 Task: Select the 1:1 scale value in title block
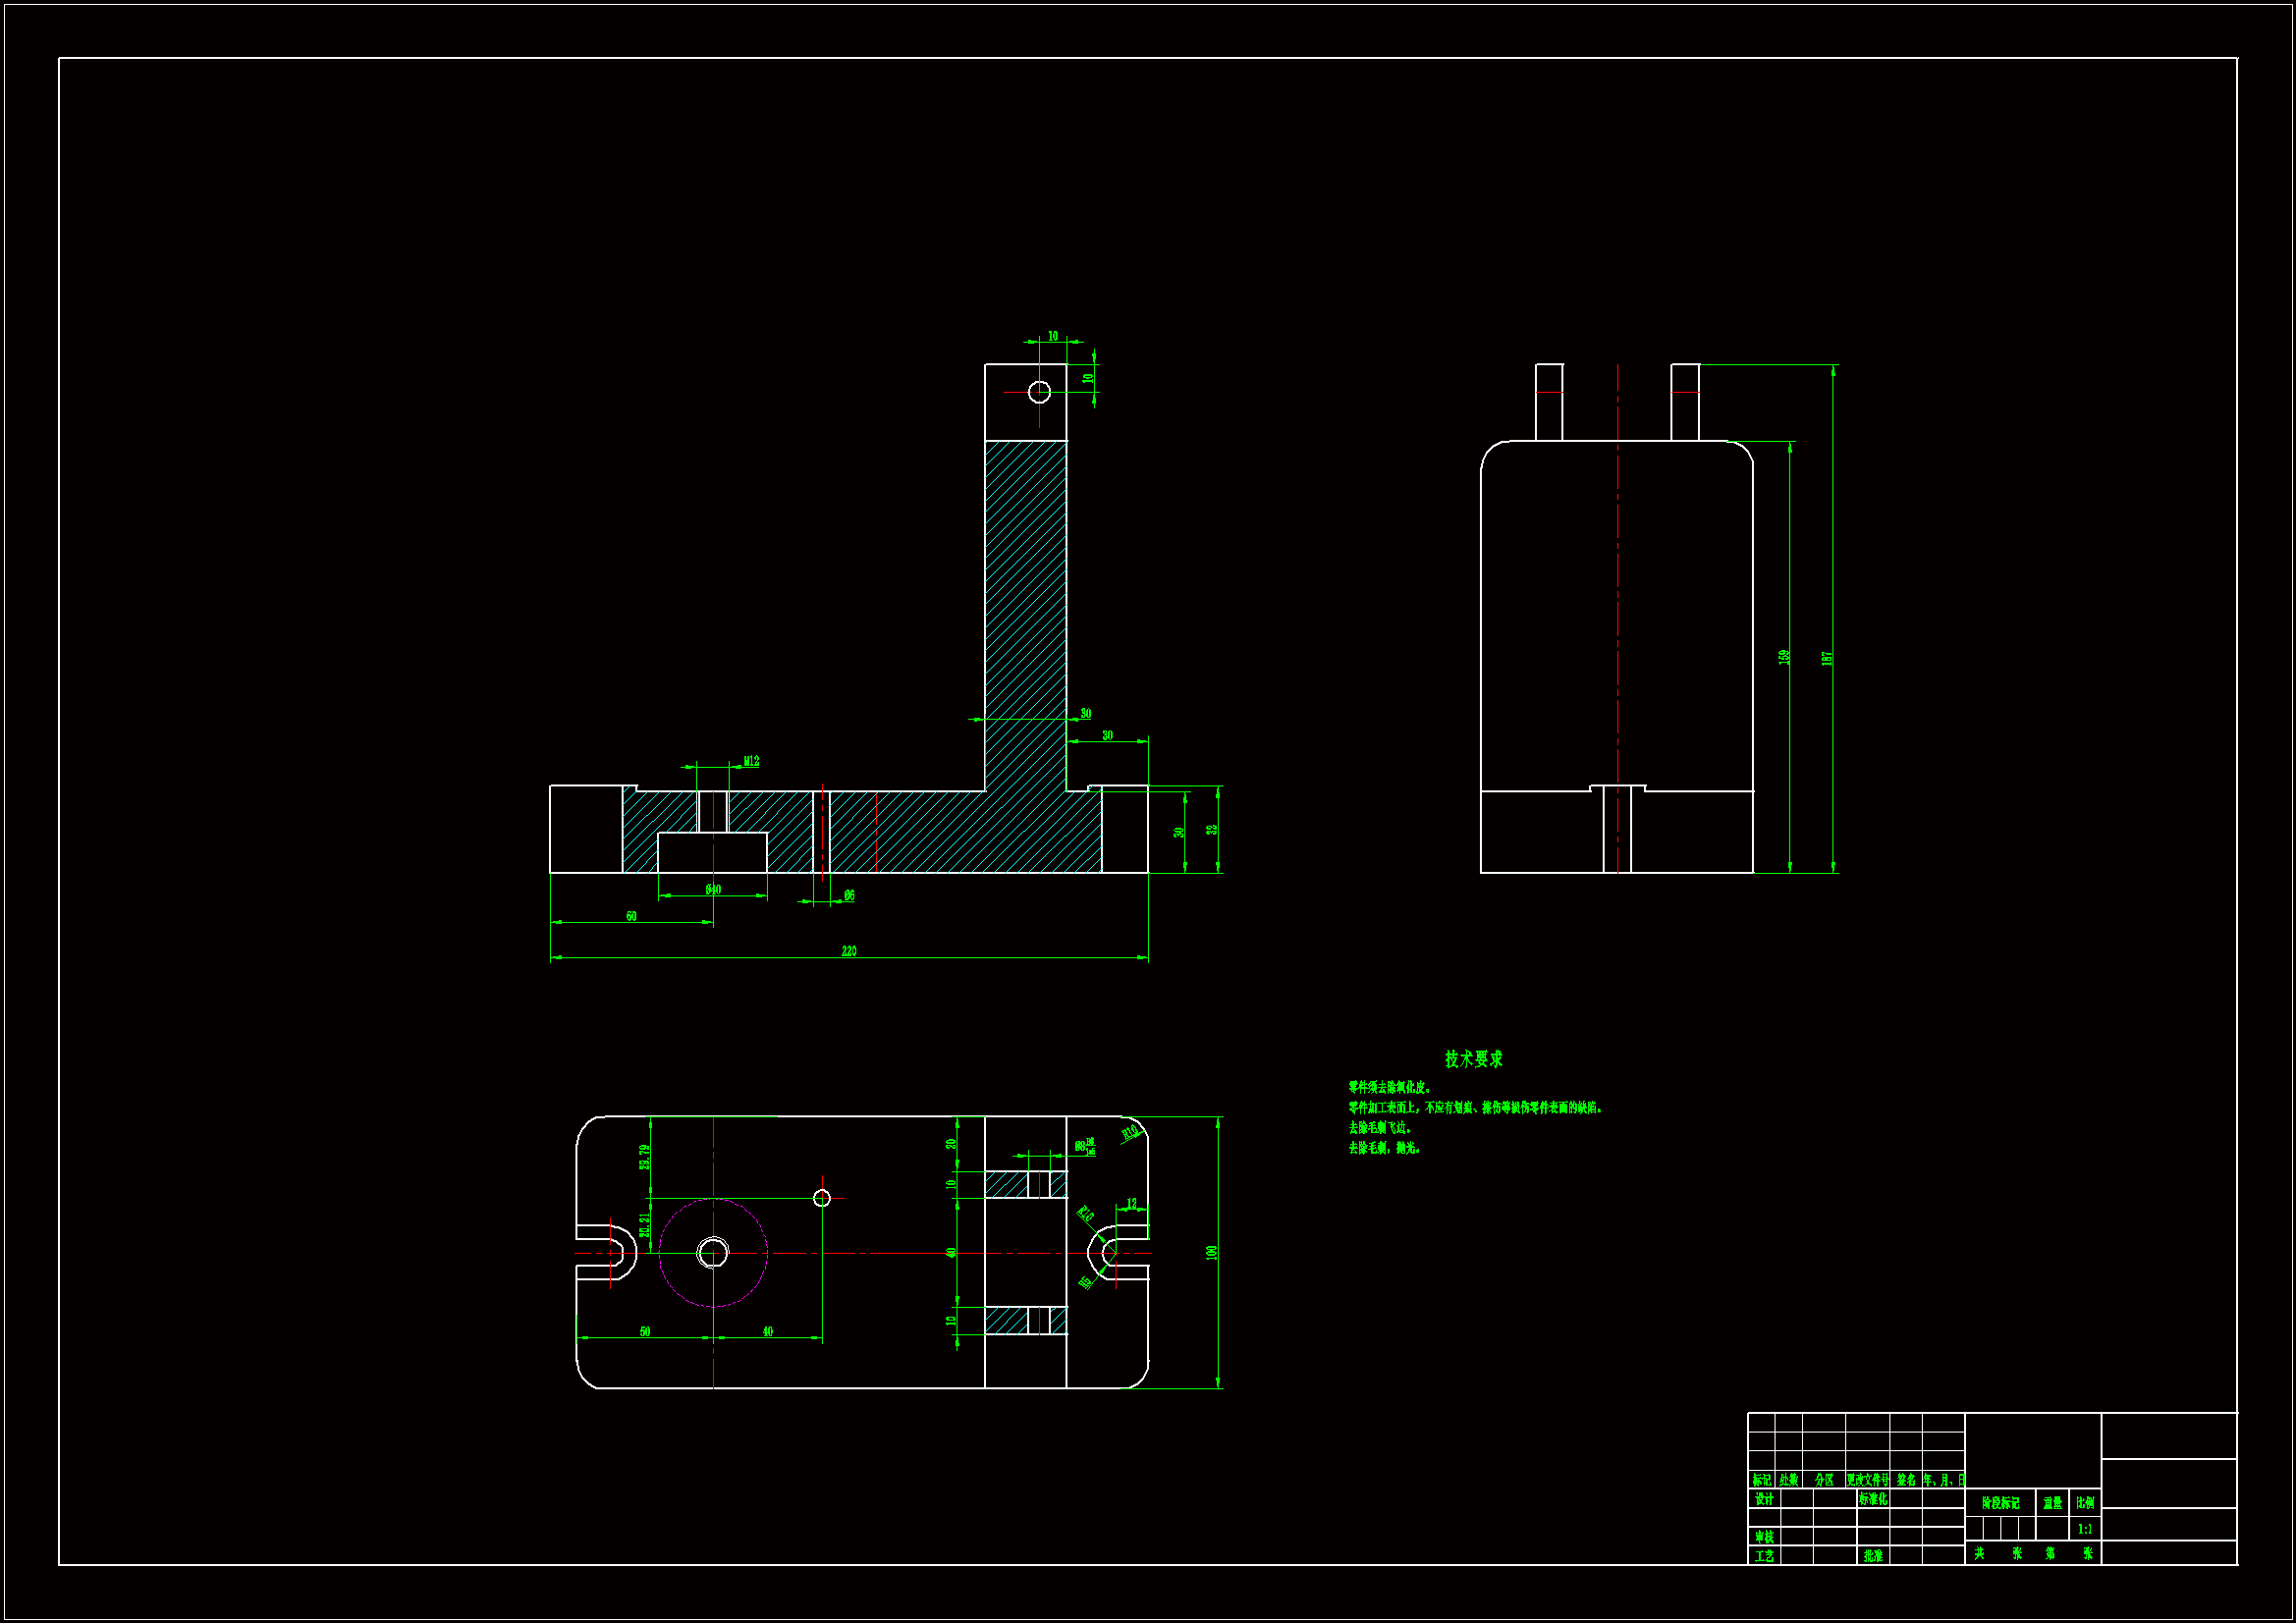click(x=2084, y=1529)
